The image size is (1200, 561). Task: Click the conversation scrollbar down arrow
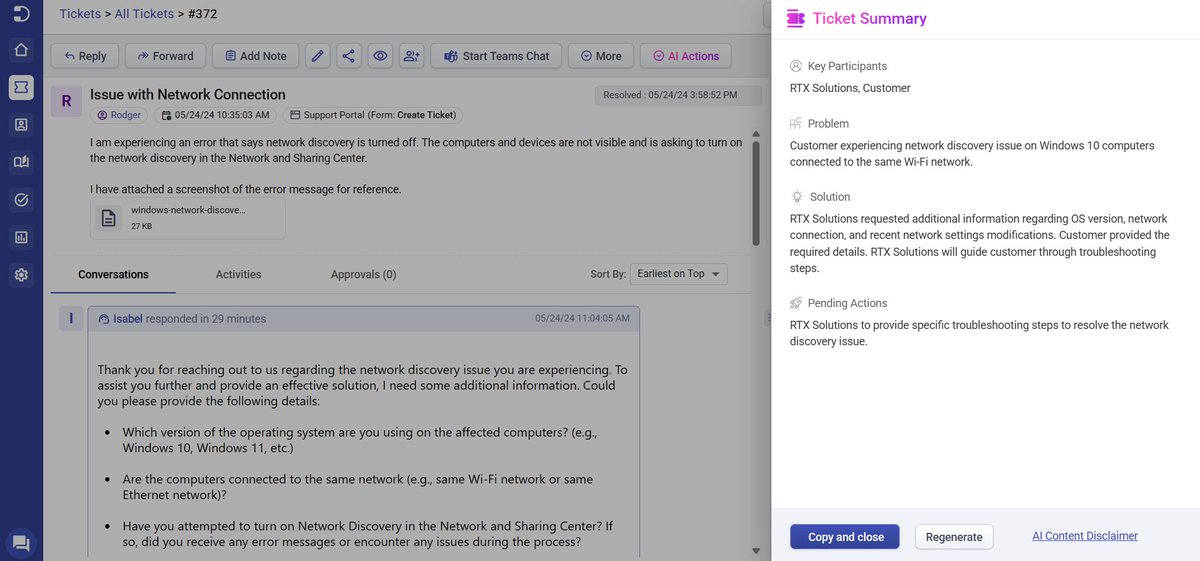(755, 550)
